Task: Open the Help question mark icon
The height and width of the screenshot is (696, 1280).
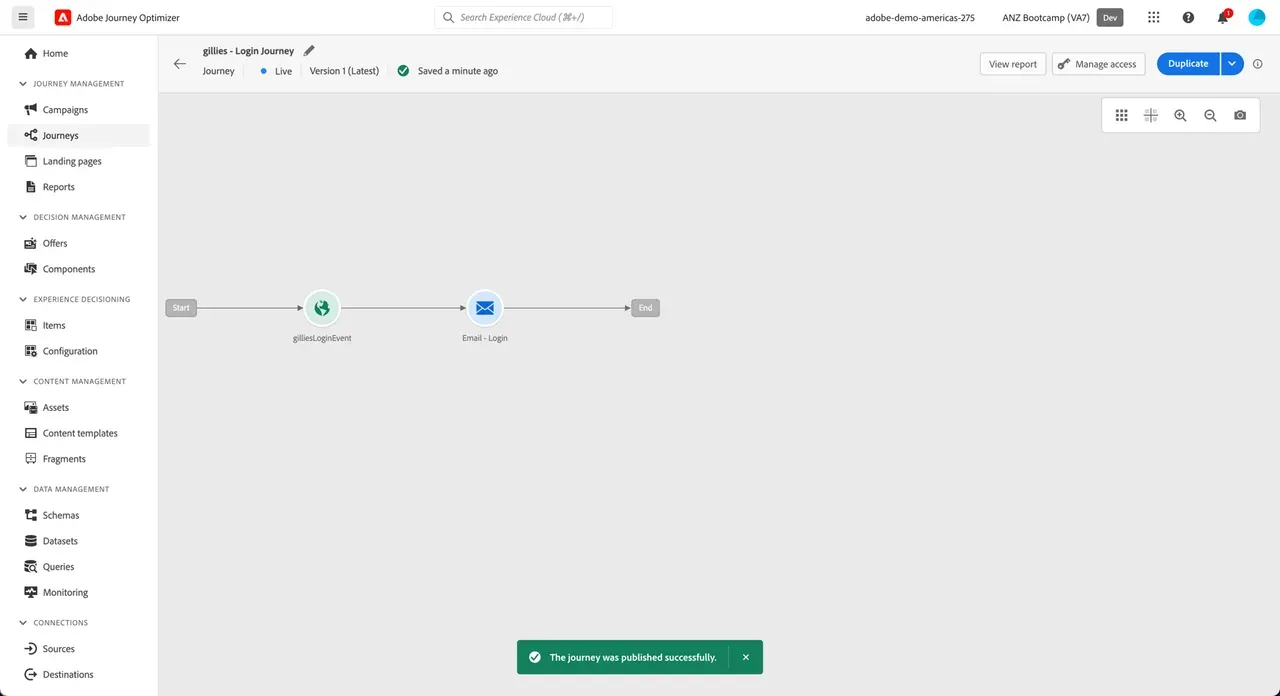Action: pos(1188,17)
